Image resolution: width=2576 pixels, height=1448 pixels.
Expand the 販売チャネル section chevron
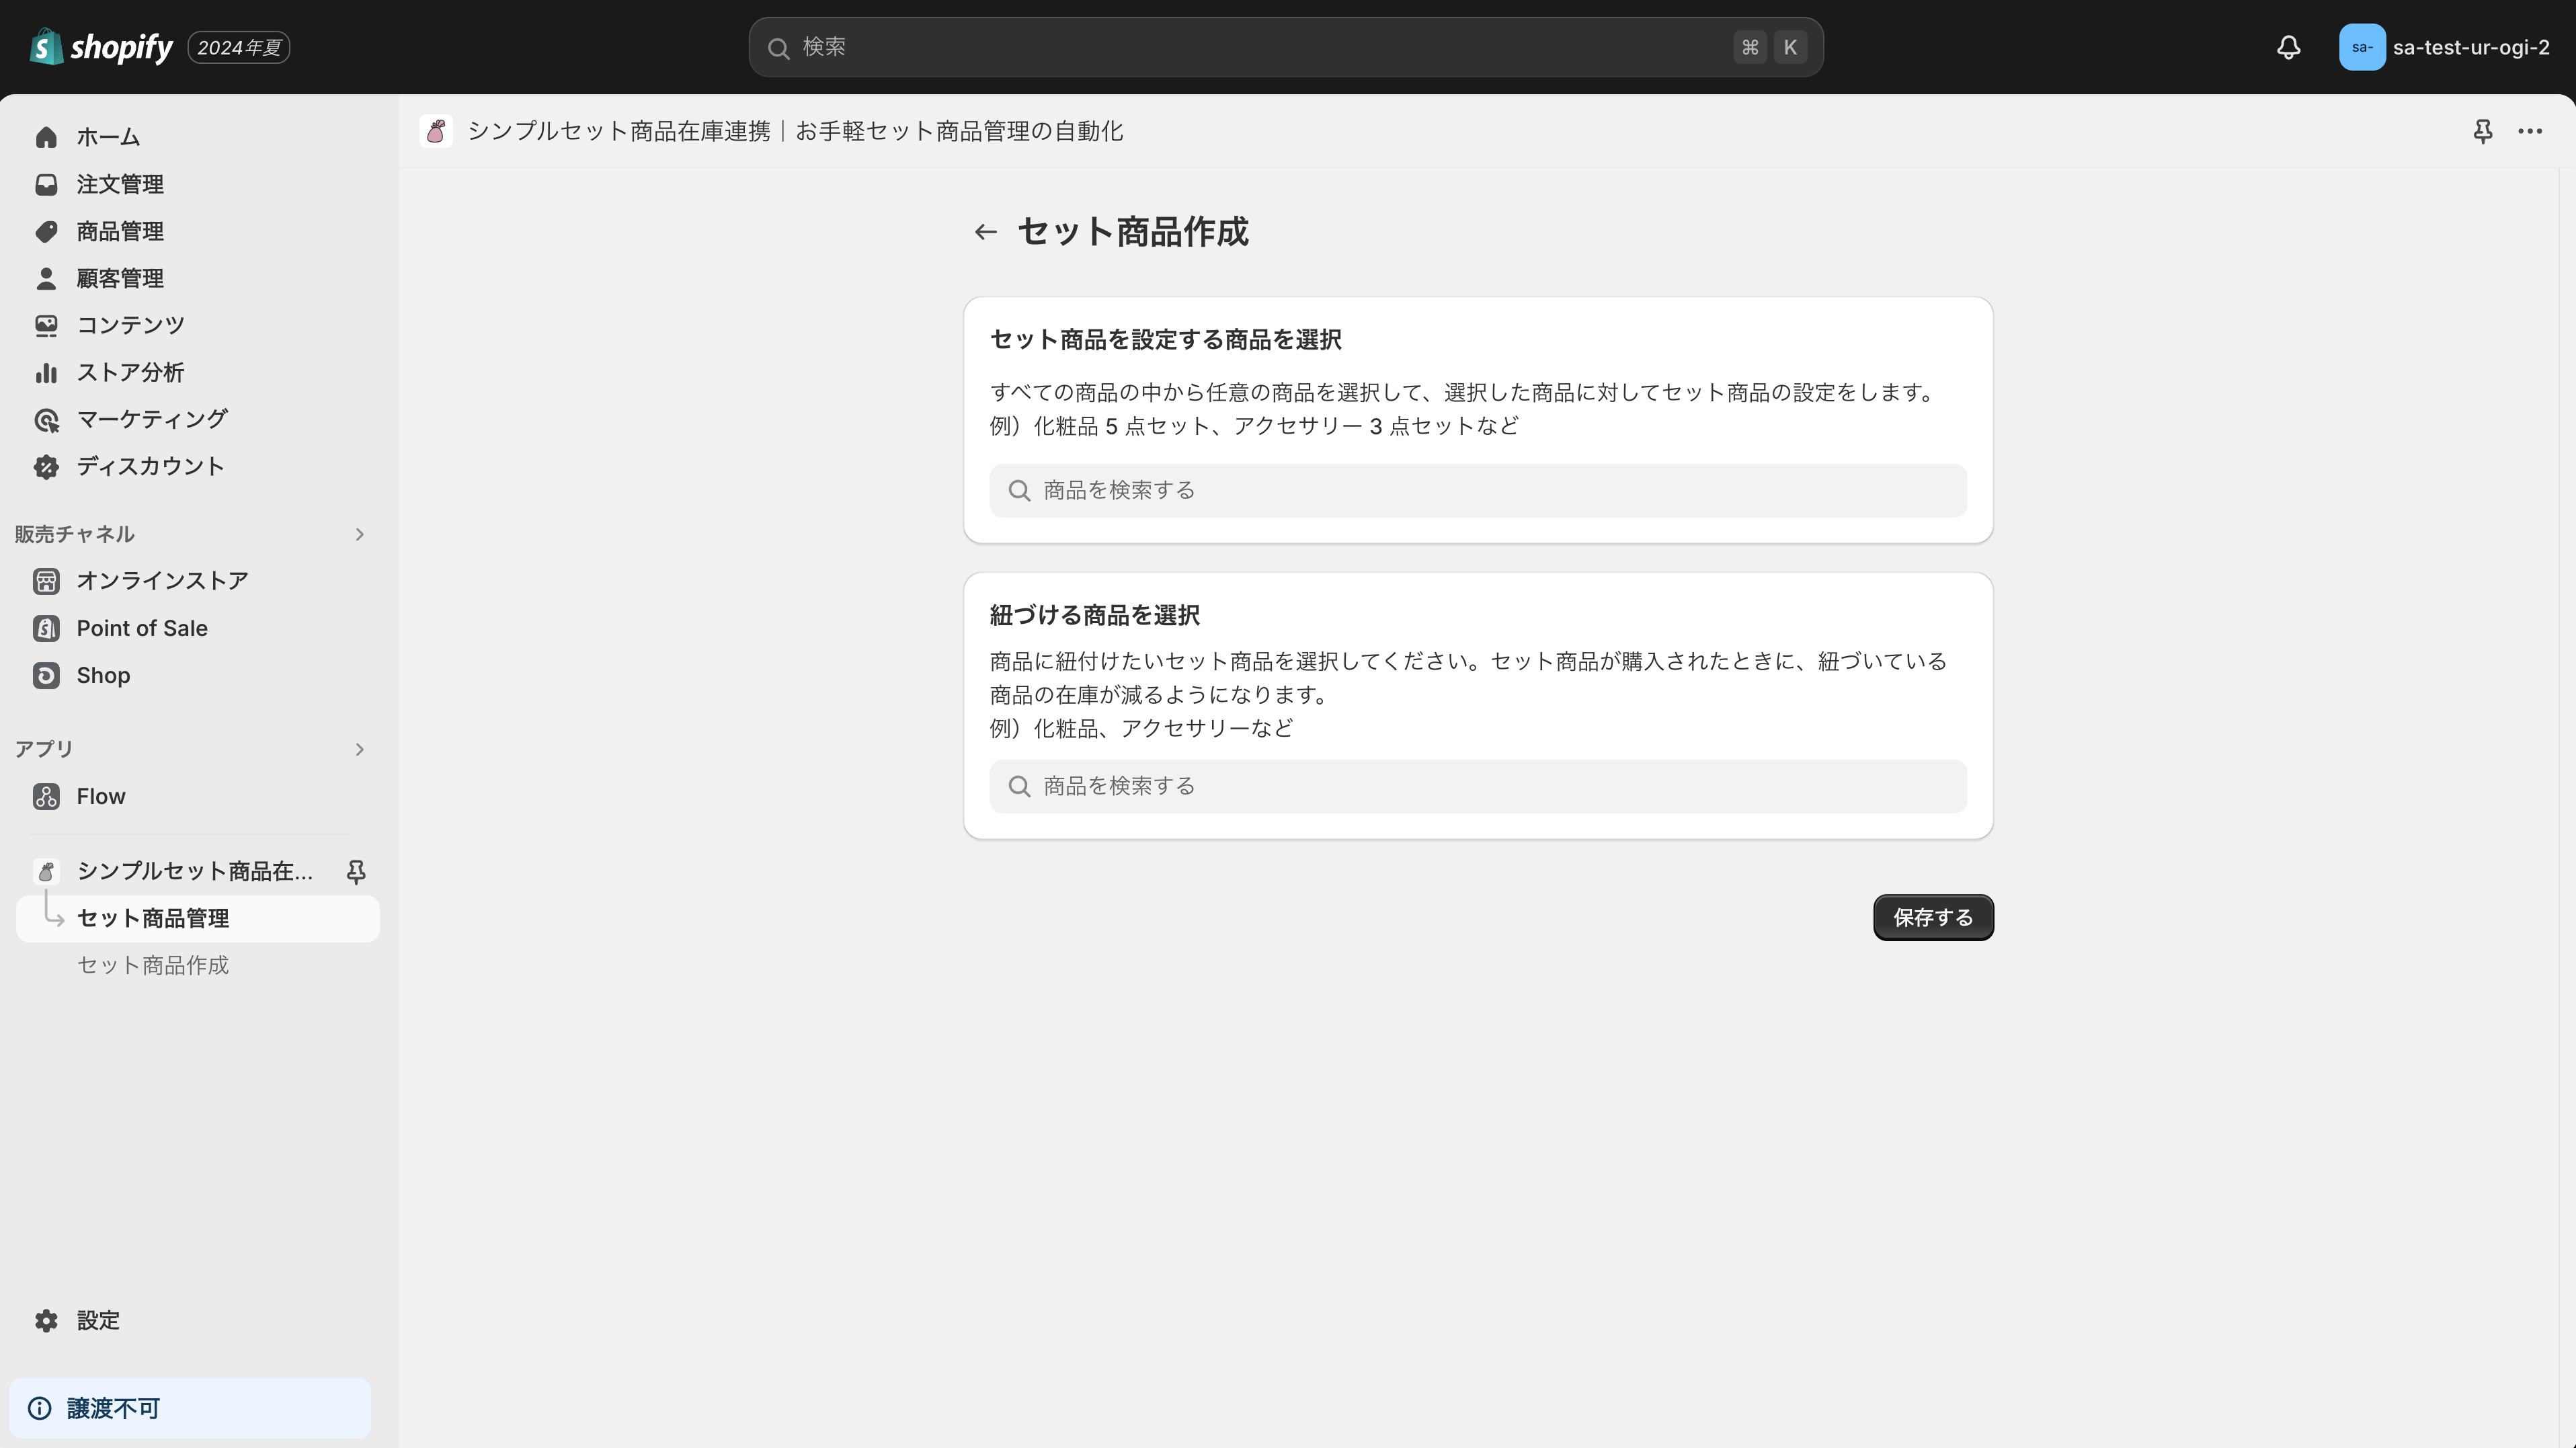click(x=359, y=534)
